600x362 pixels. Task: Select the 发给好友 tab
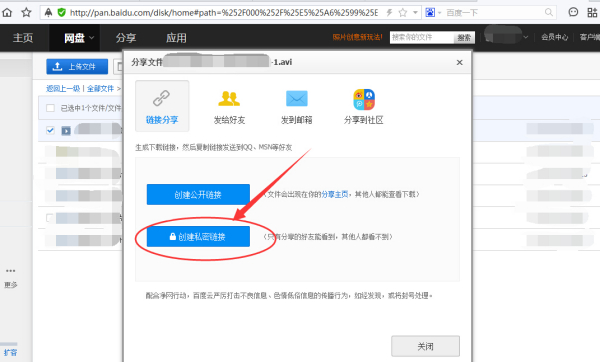(x=229, y=107)
